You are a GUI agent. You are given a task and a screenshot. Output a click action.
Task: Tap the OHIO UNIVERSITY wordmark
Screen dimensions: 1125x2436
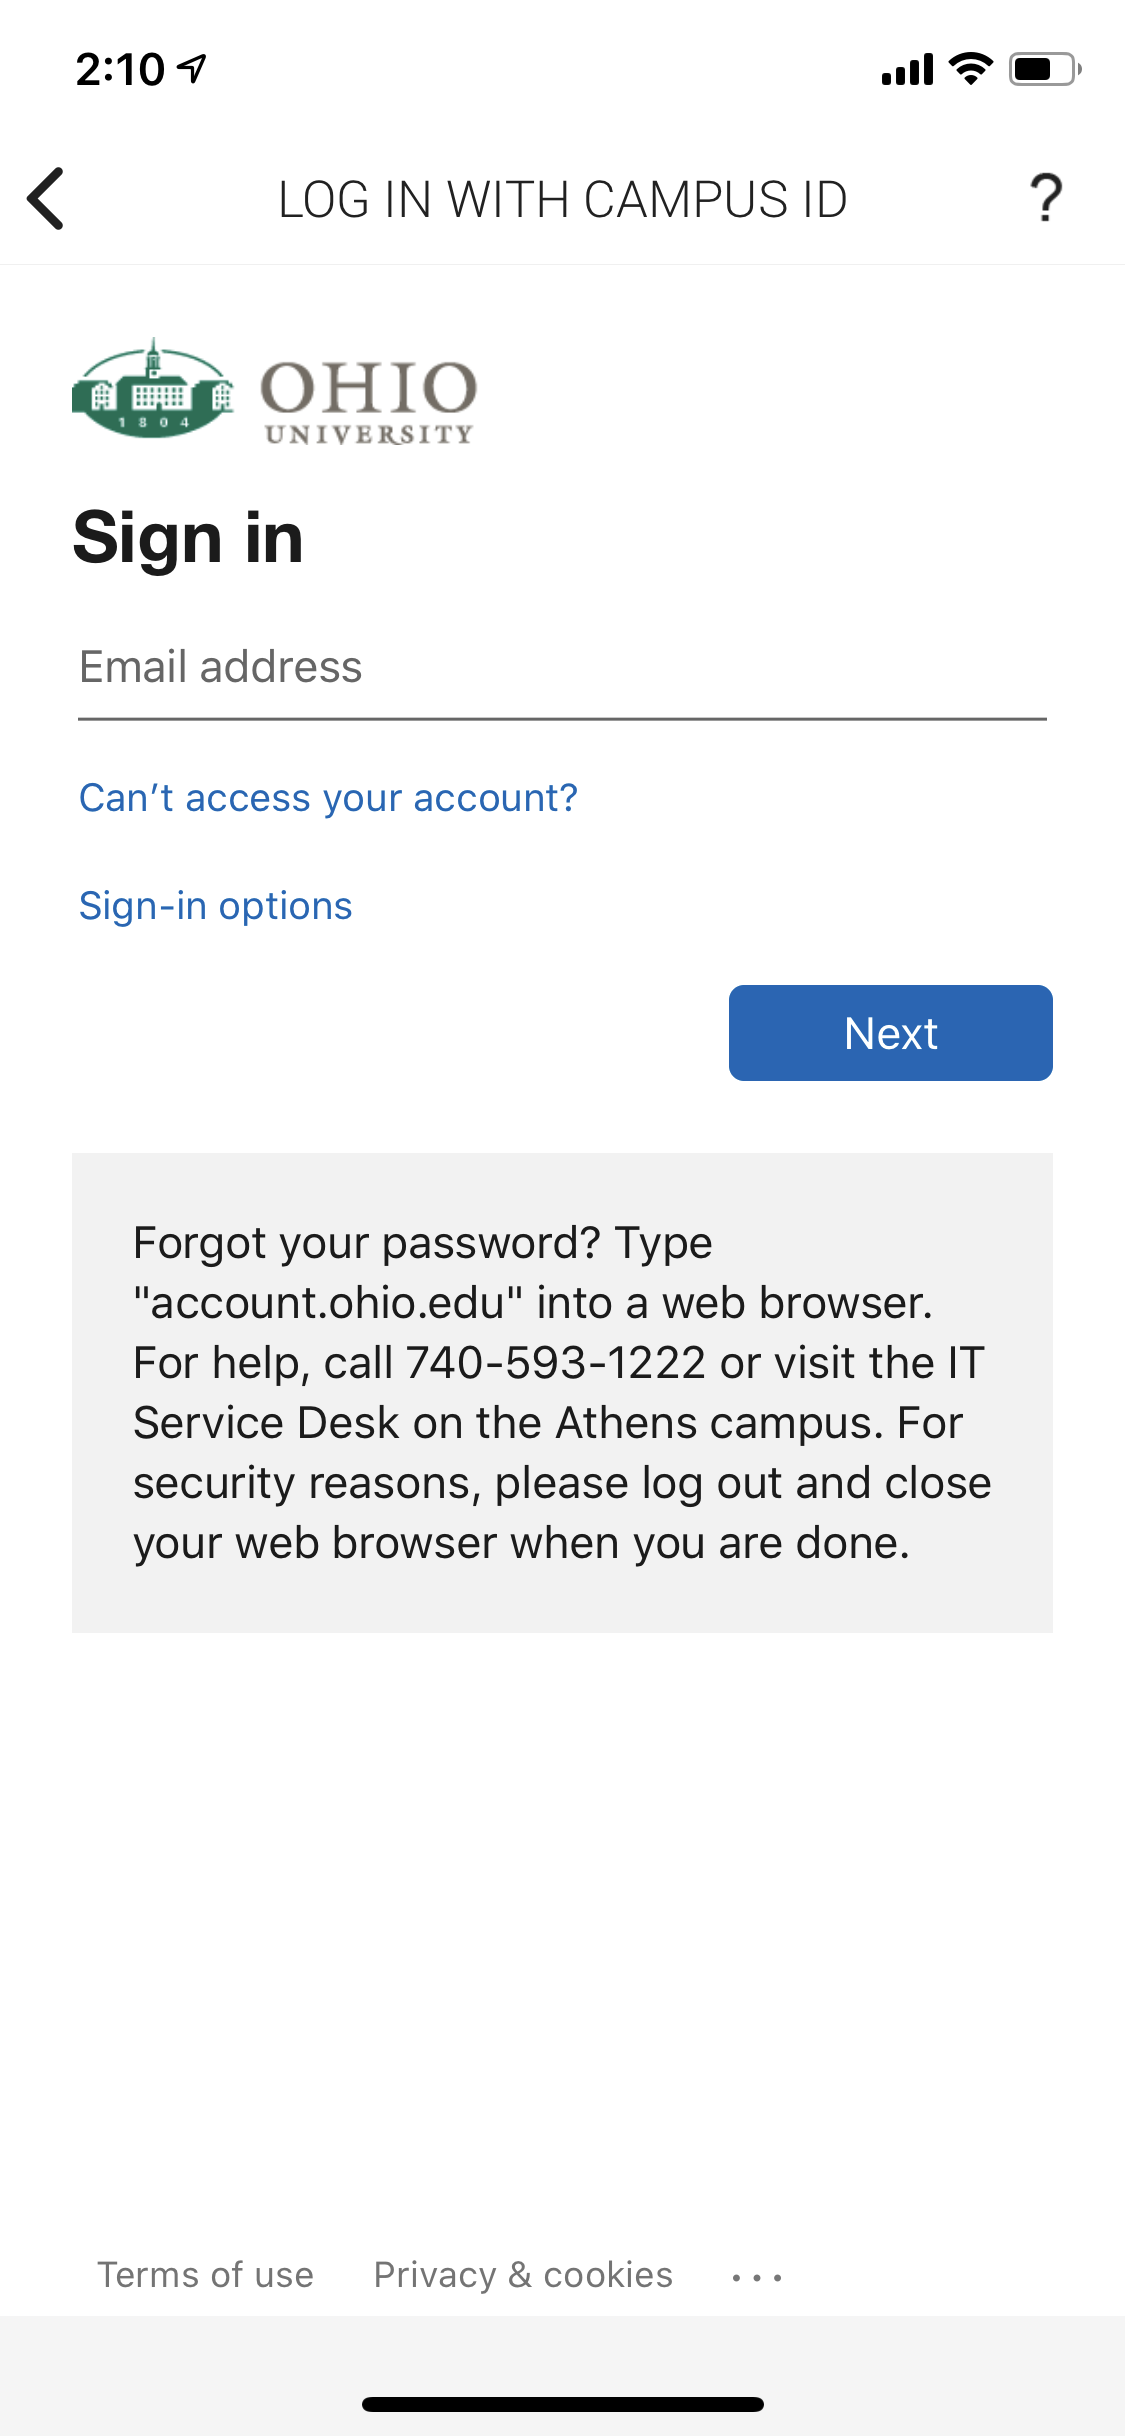[x=368, y=401]
